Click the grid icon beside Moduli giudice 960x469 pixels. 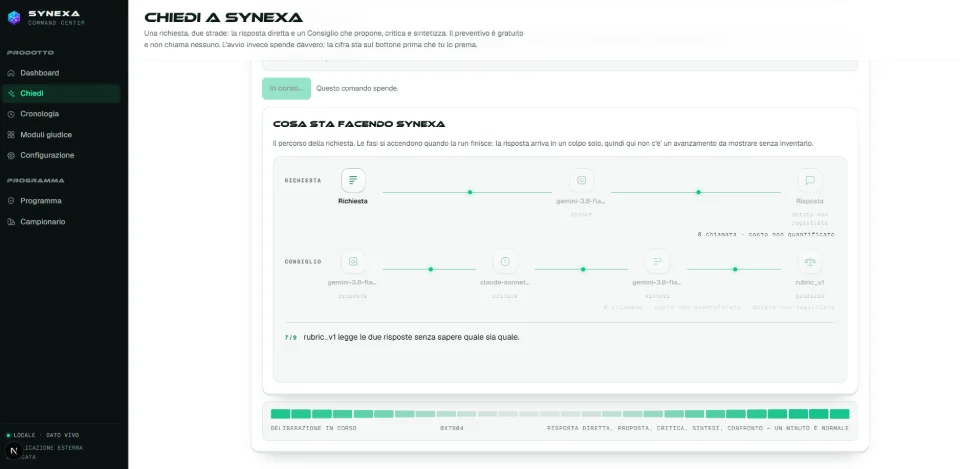(11, 135)
